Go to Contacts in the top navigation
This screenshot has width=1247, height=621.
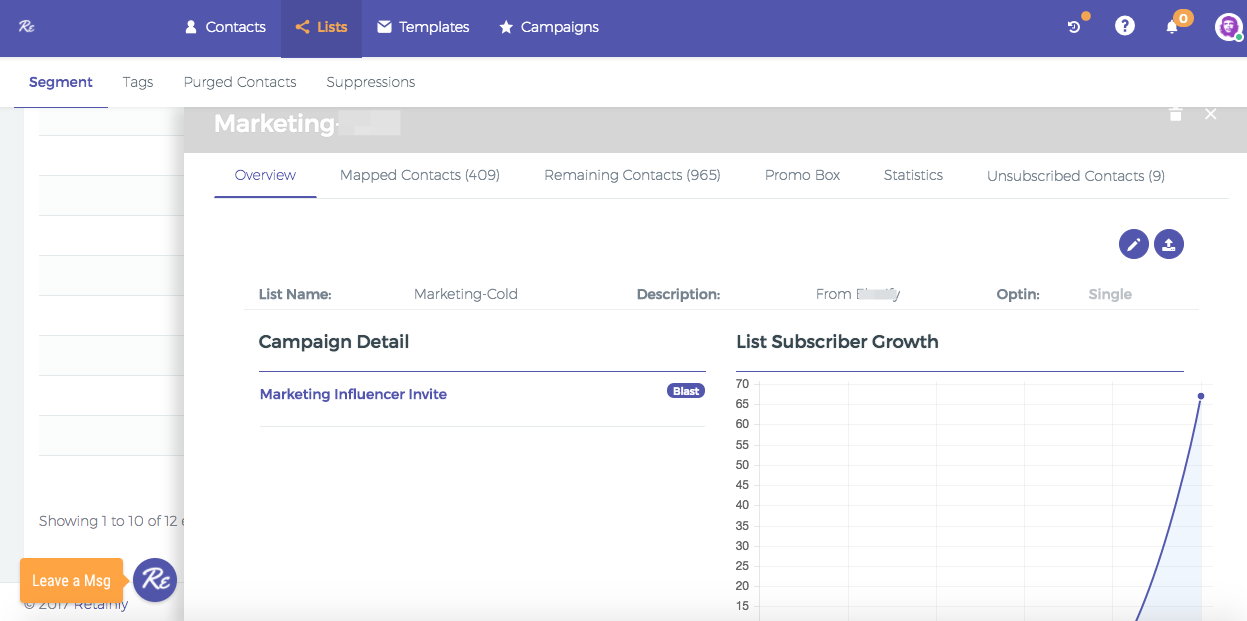pyautogui.click(x=225, y=27)
